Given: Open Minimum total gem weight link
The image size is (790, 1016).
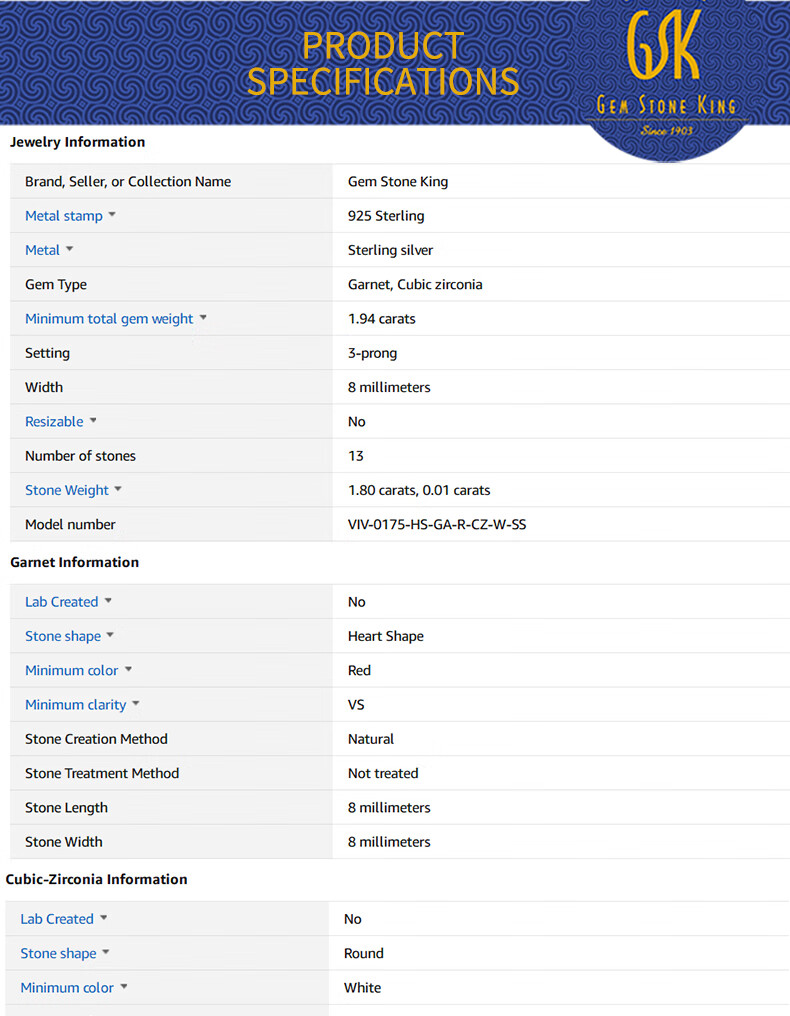Looking at the screenshot, I should (109, 319).
